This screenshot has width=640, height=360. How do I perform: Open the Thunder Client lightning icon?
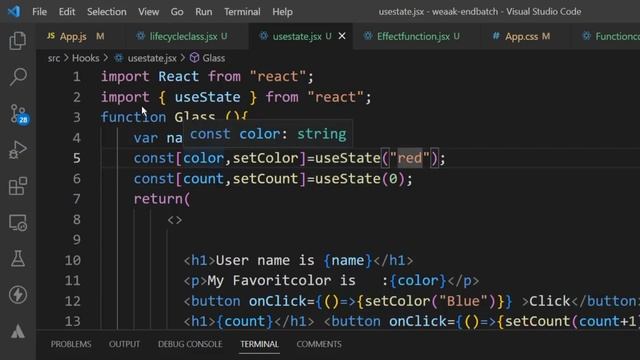coord(18,295)
